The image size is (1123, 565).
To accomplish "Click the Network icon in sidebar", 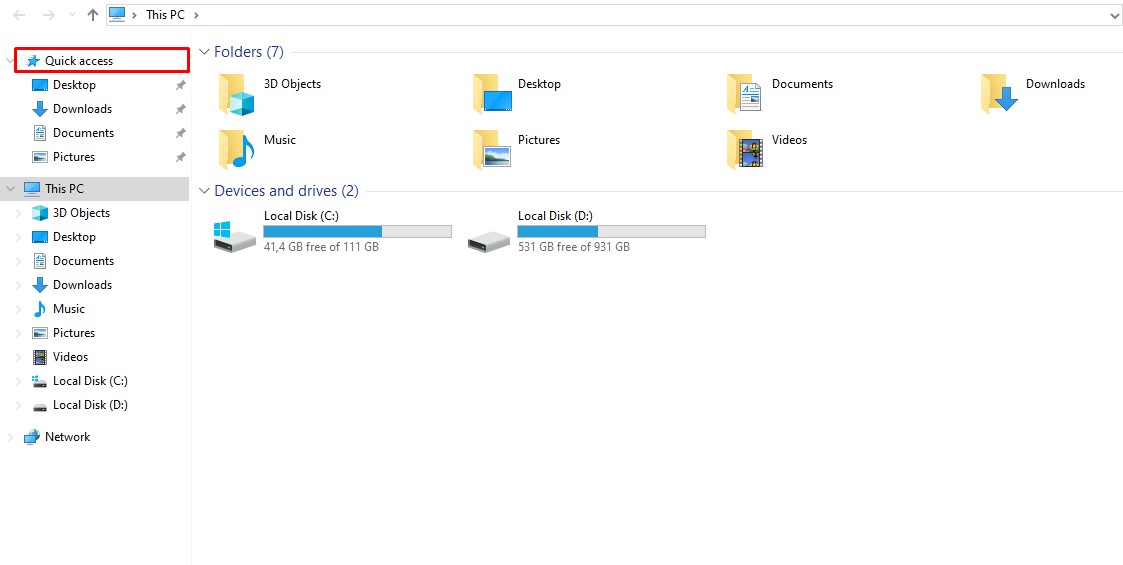I will click(x=32, y=437).
